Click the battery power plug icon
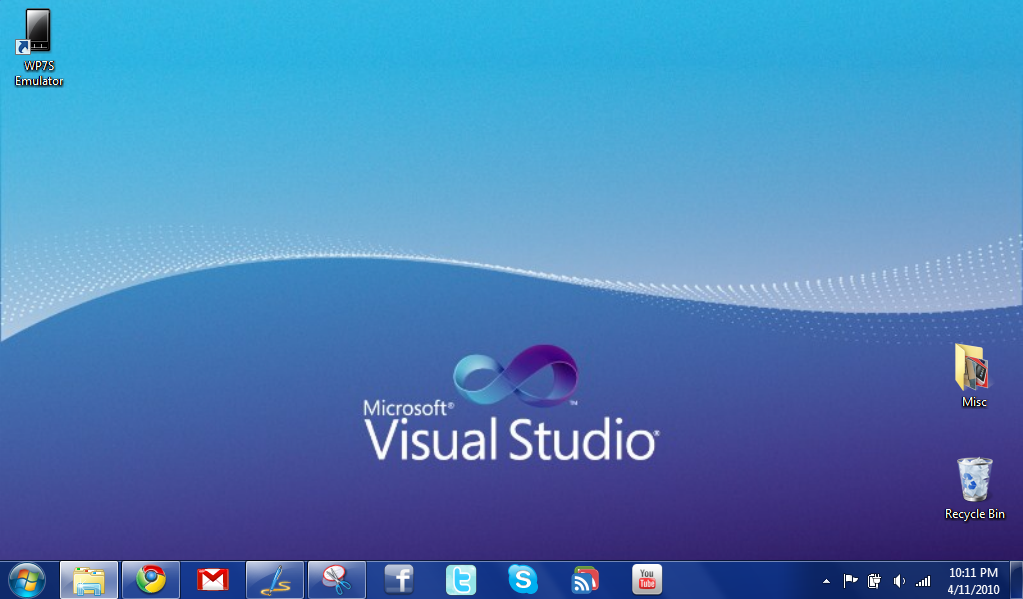 tap(875, 580)
